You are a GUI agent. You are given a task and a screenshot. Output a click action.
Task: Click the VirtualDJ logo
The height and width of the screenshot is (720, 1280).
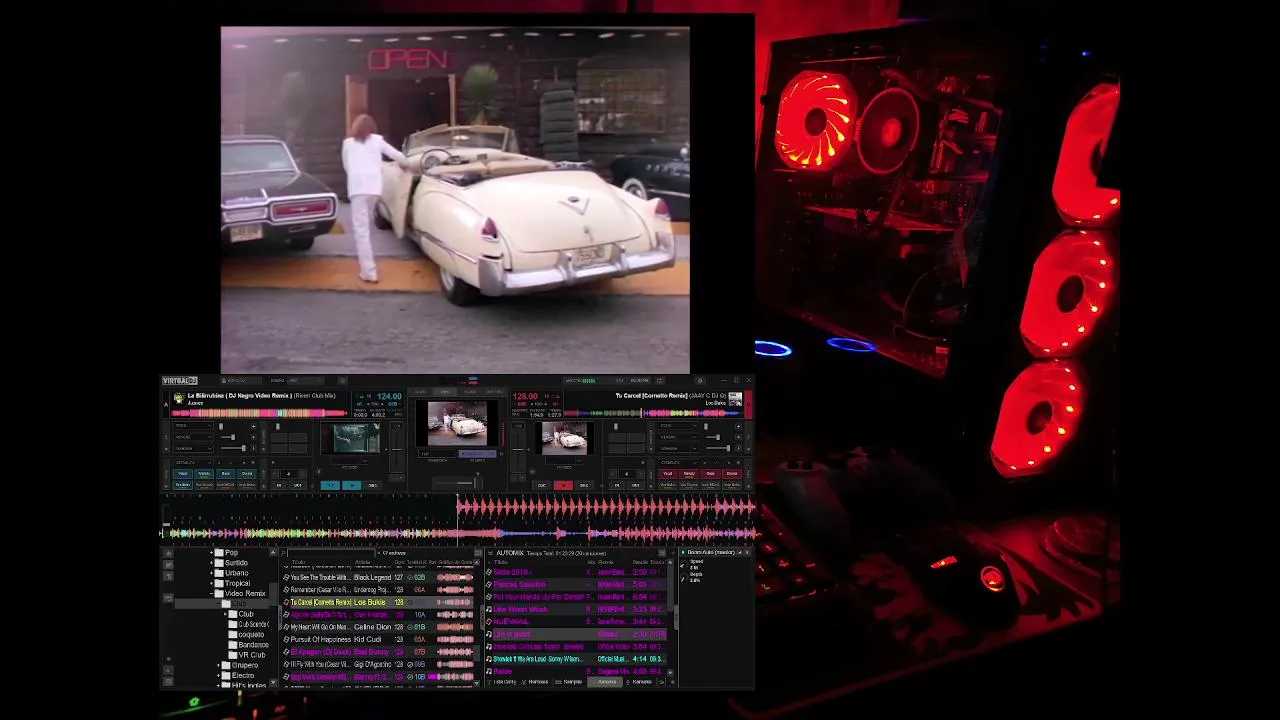click(180, 380)
